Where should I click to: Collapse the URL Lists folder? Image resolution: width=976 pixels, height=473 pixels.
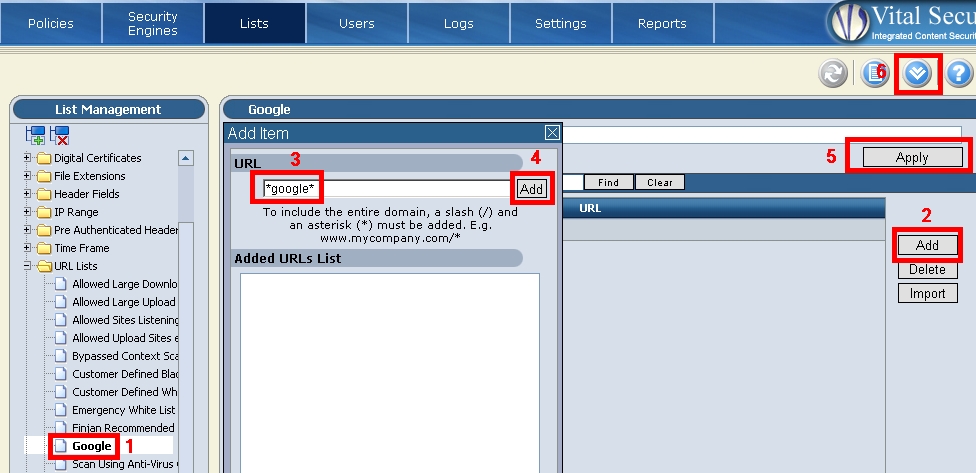pyautogui.click(x=28, y=266)
